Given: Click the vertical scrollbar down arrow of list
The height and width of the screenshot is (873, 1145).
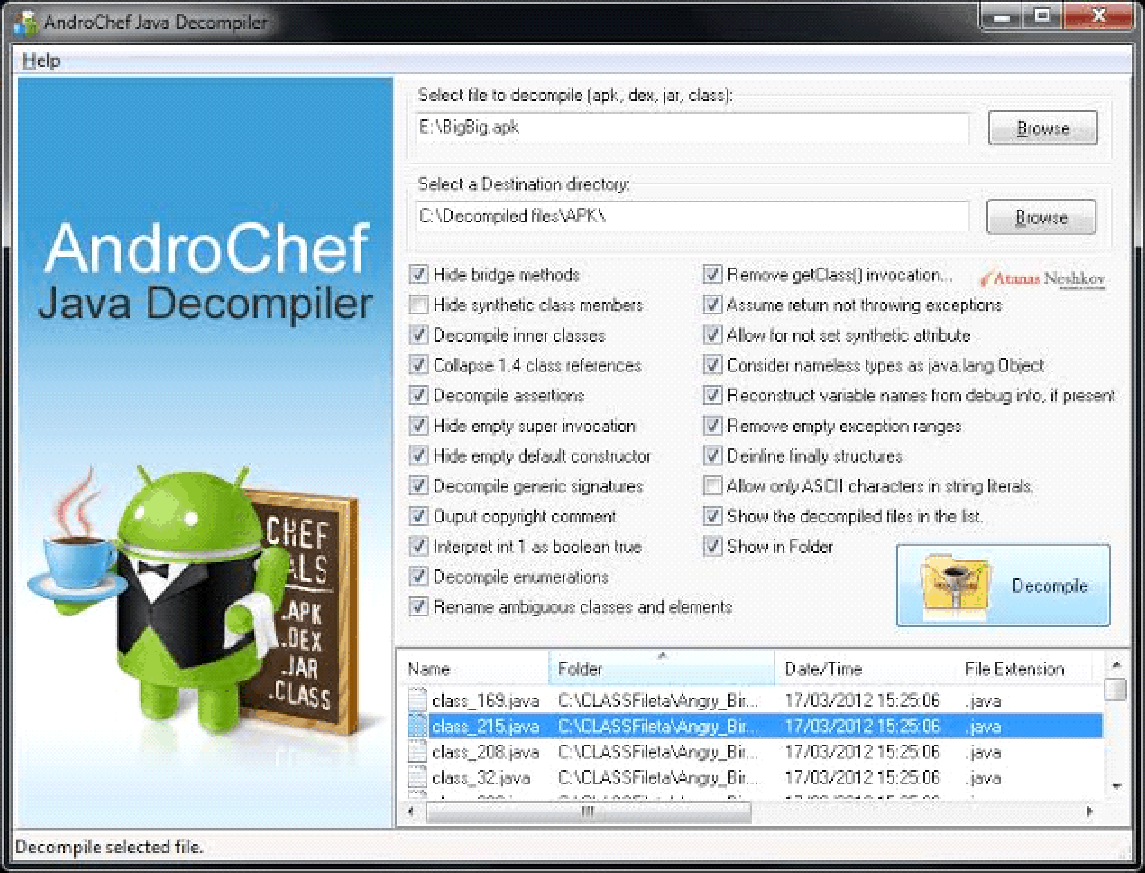Looking at the screenshot, I should (x=1116, y=786).
